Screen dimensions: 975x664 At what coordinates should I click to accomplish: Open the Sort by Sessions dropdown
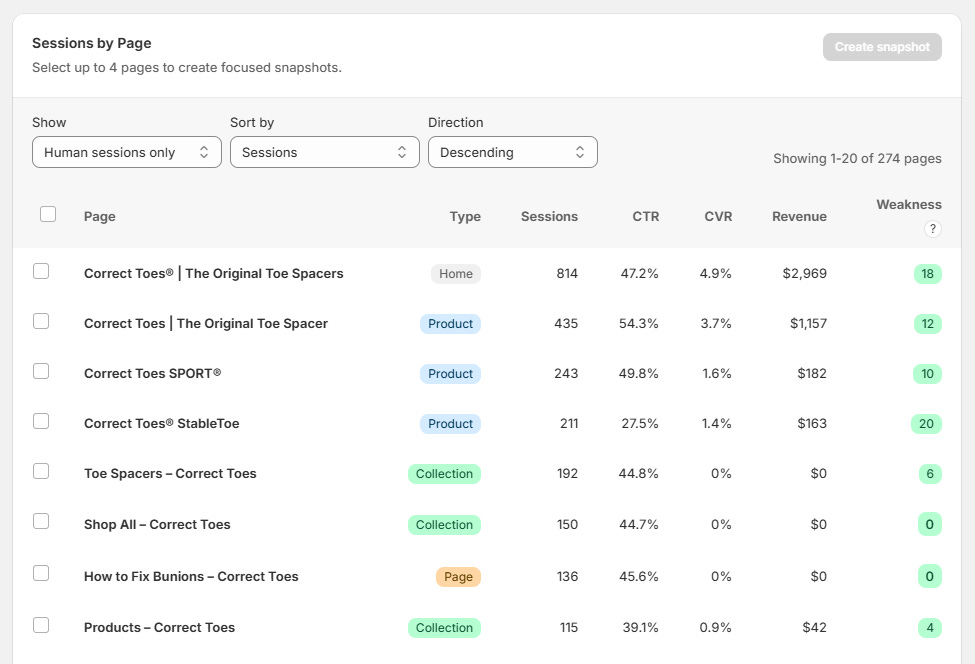(x=325, y=152)
